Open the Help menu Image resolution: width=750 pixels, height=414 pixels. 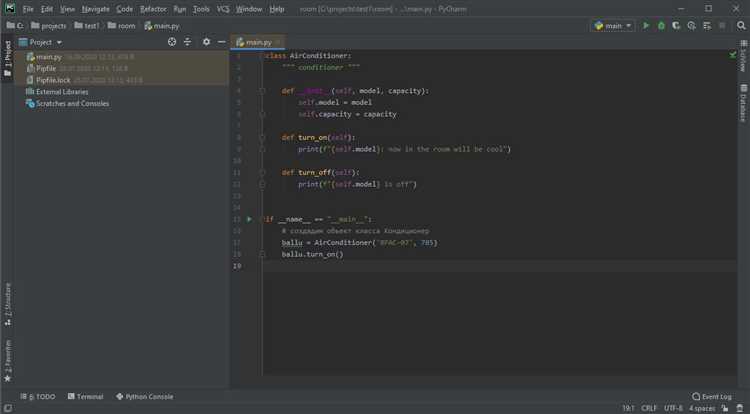point(276,9)
